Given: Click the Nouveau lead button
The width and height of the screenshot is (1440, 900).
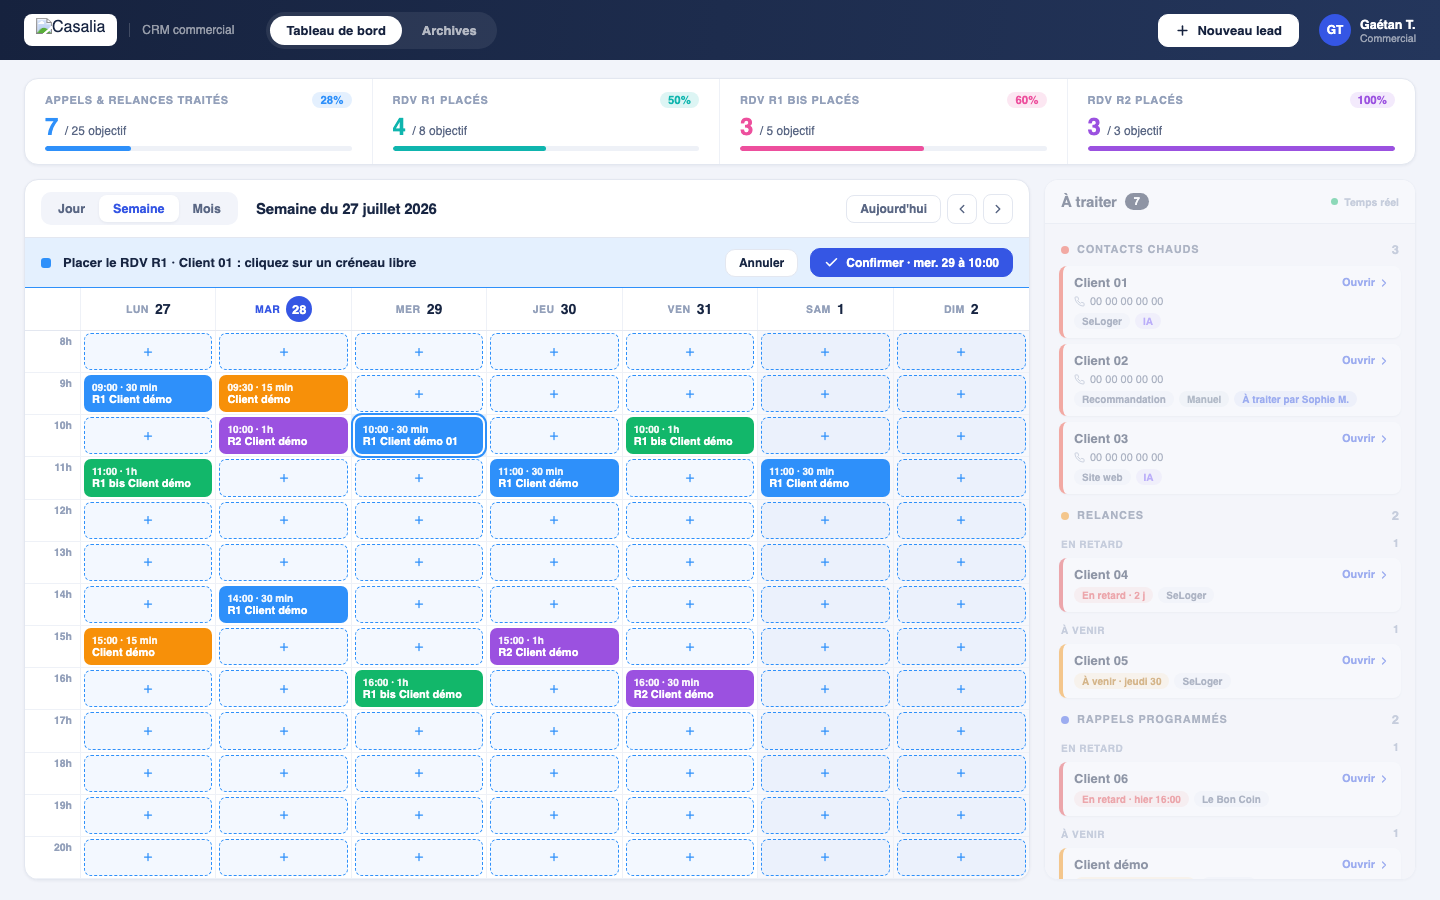Looking at the screenshot, I should tap(1228, 30).
